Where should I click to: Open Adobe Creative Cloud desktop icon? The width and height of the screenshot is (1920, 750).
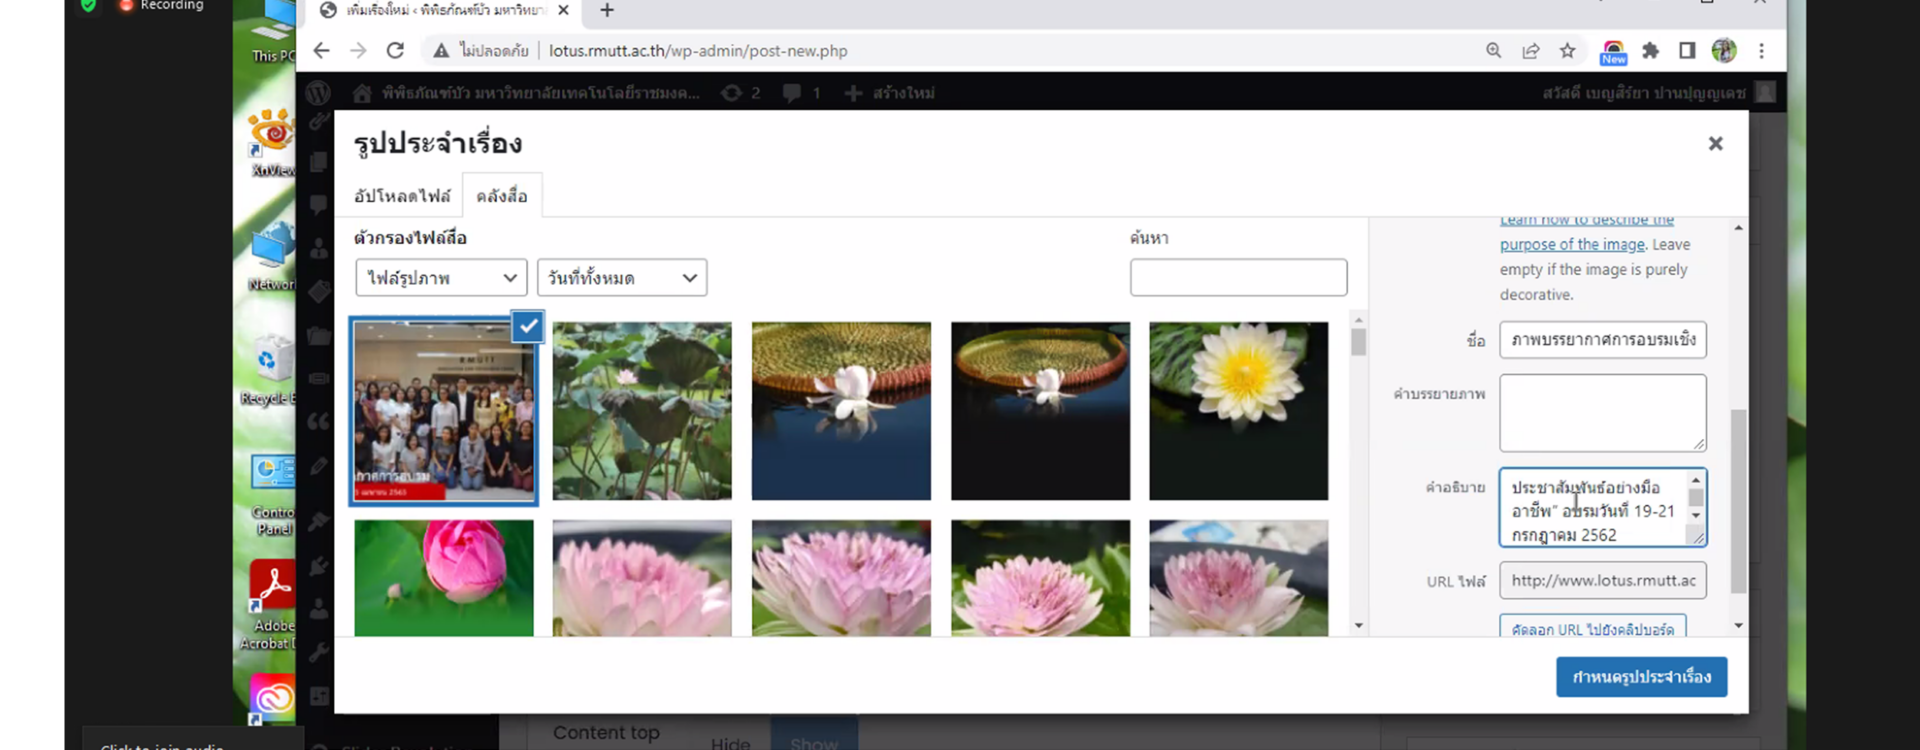tap(272, 697)
